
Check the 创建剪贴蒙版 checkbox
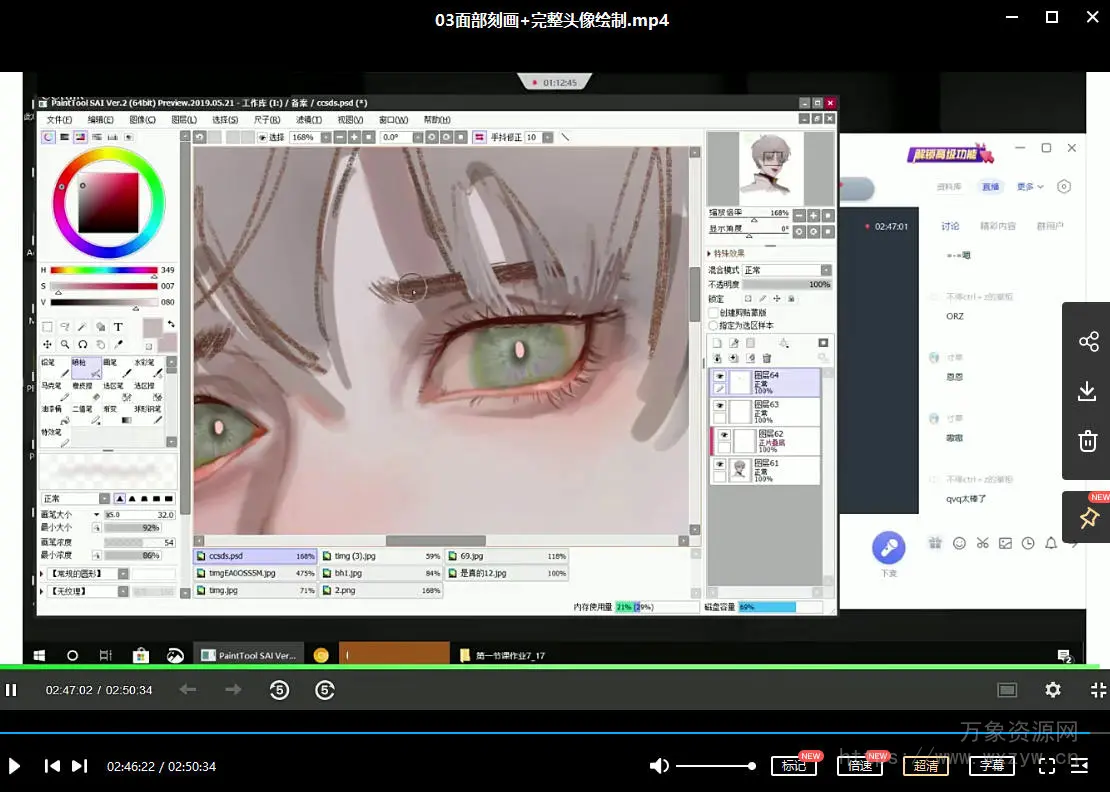(x=713, y=312)
